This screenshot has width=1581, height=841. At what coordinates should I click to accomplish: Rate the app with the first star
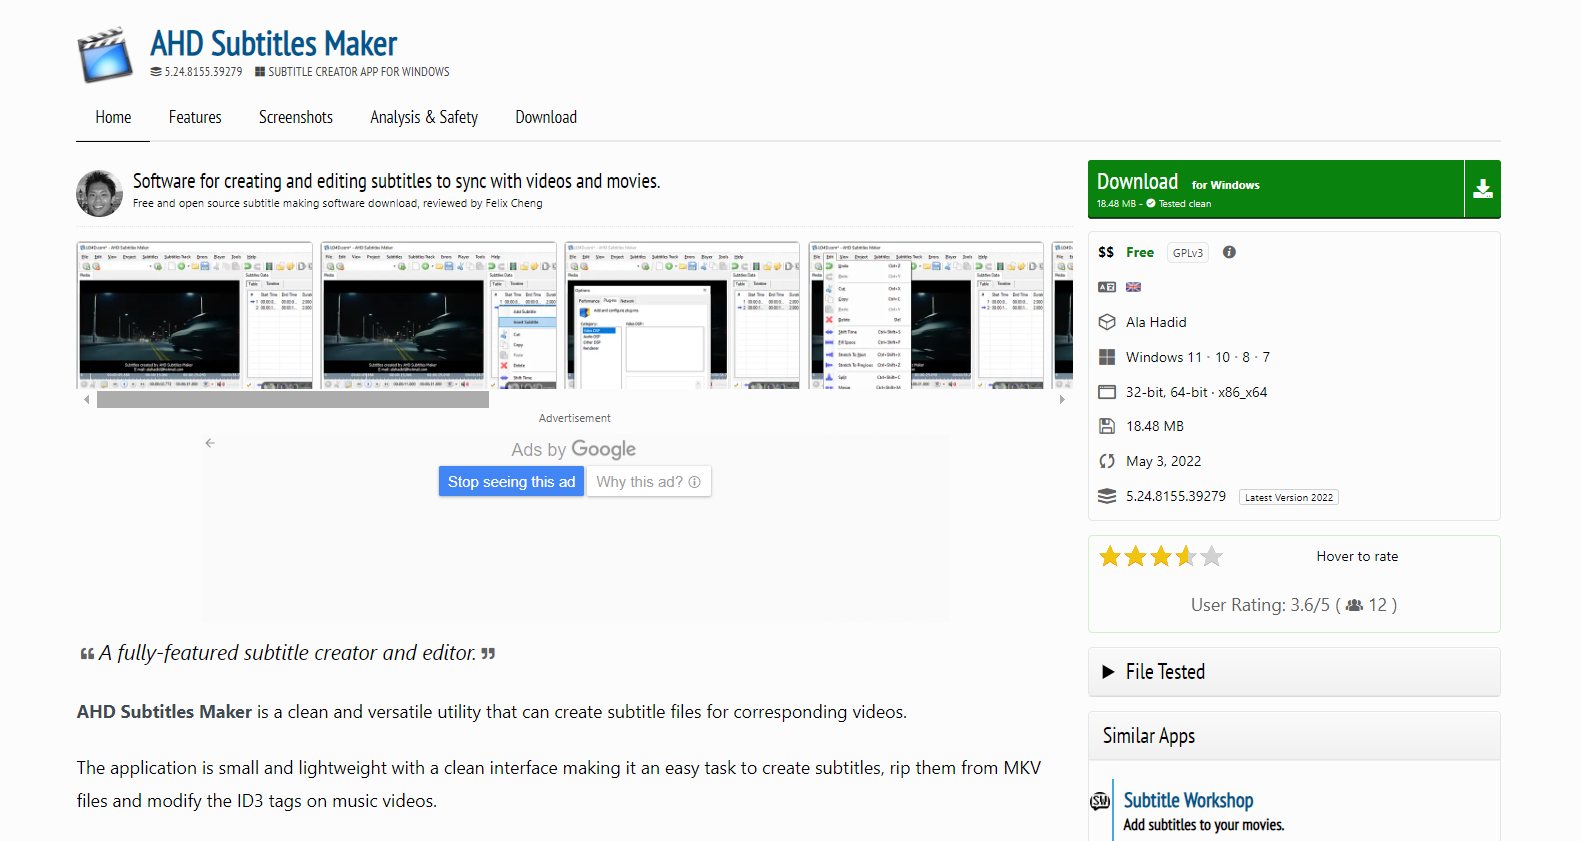click(x=1110, y=556)
